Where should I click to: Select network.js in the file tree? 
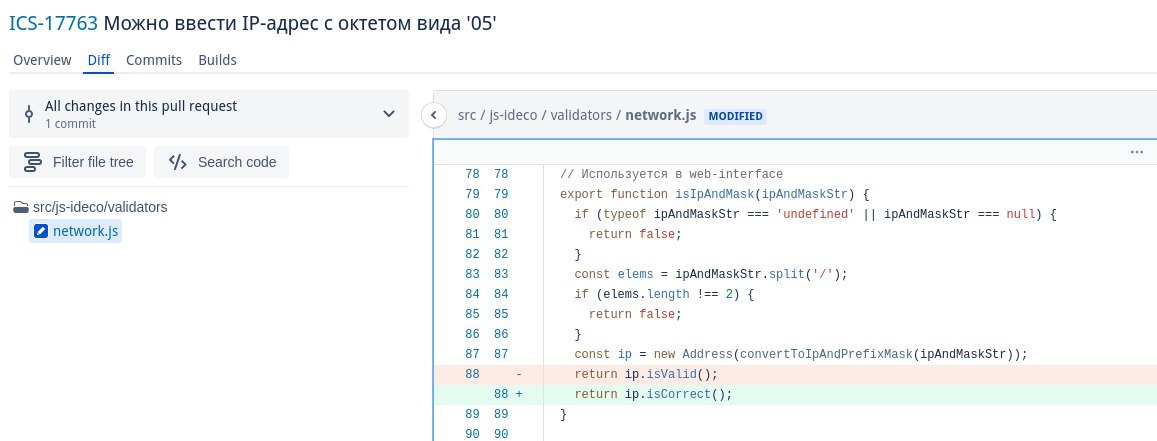85,232
